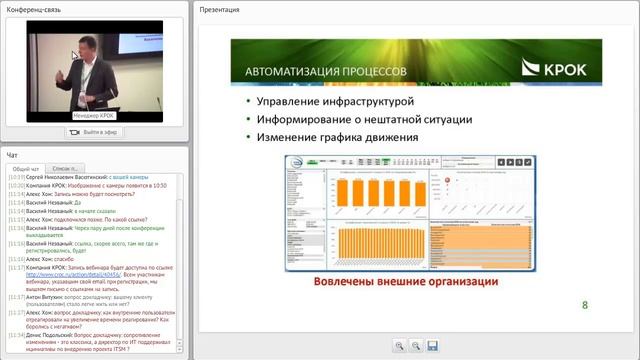The width and height of the screenshot is (640, 360).
Task: Click the camera icon in Выйти в эфир button
Action: (x=74, y=132)
